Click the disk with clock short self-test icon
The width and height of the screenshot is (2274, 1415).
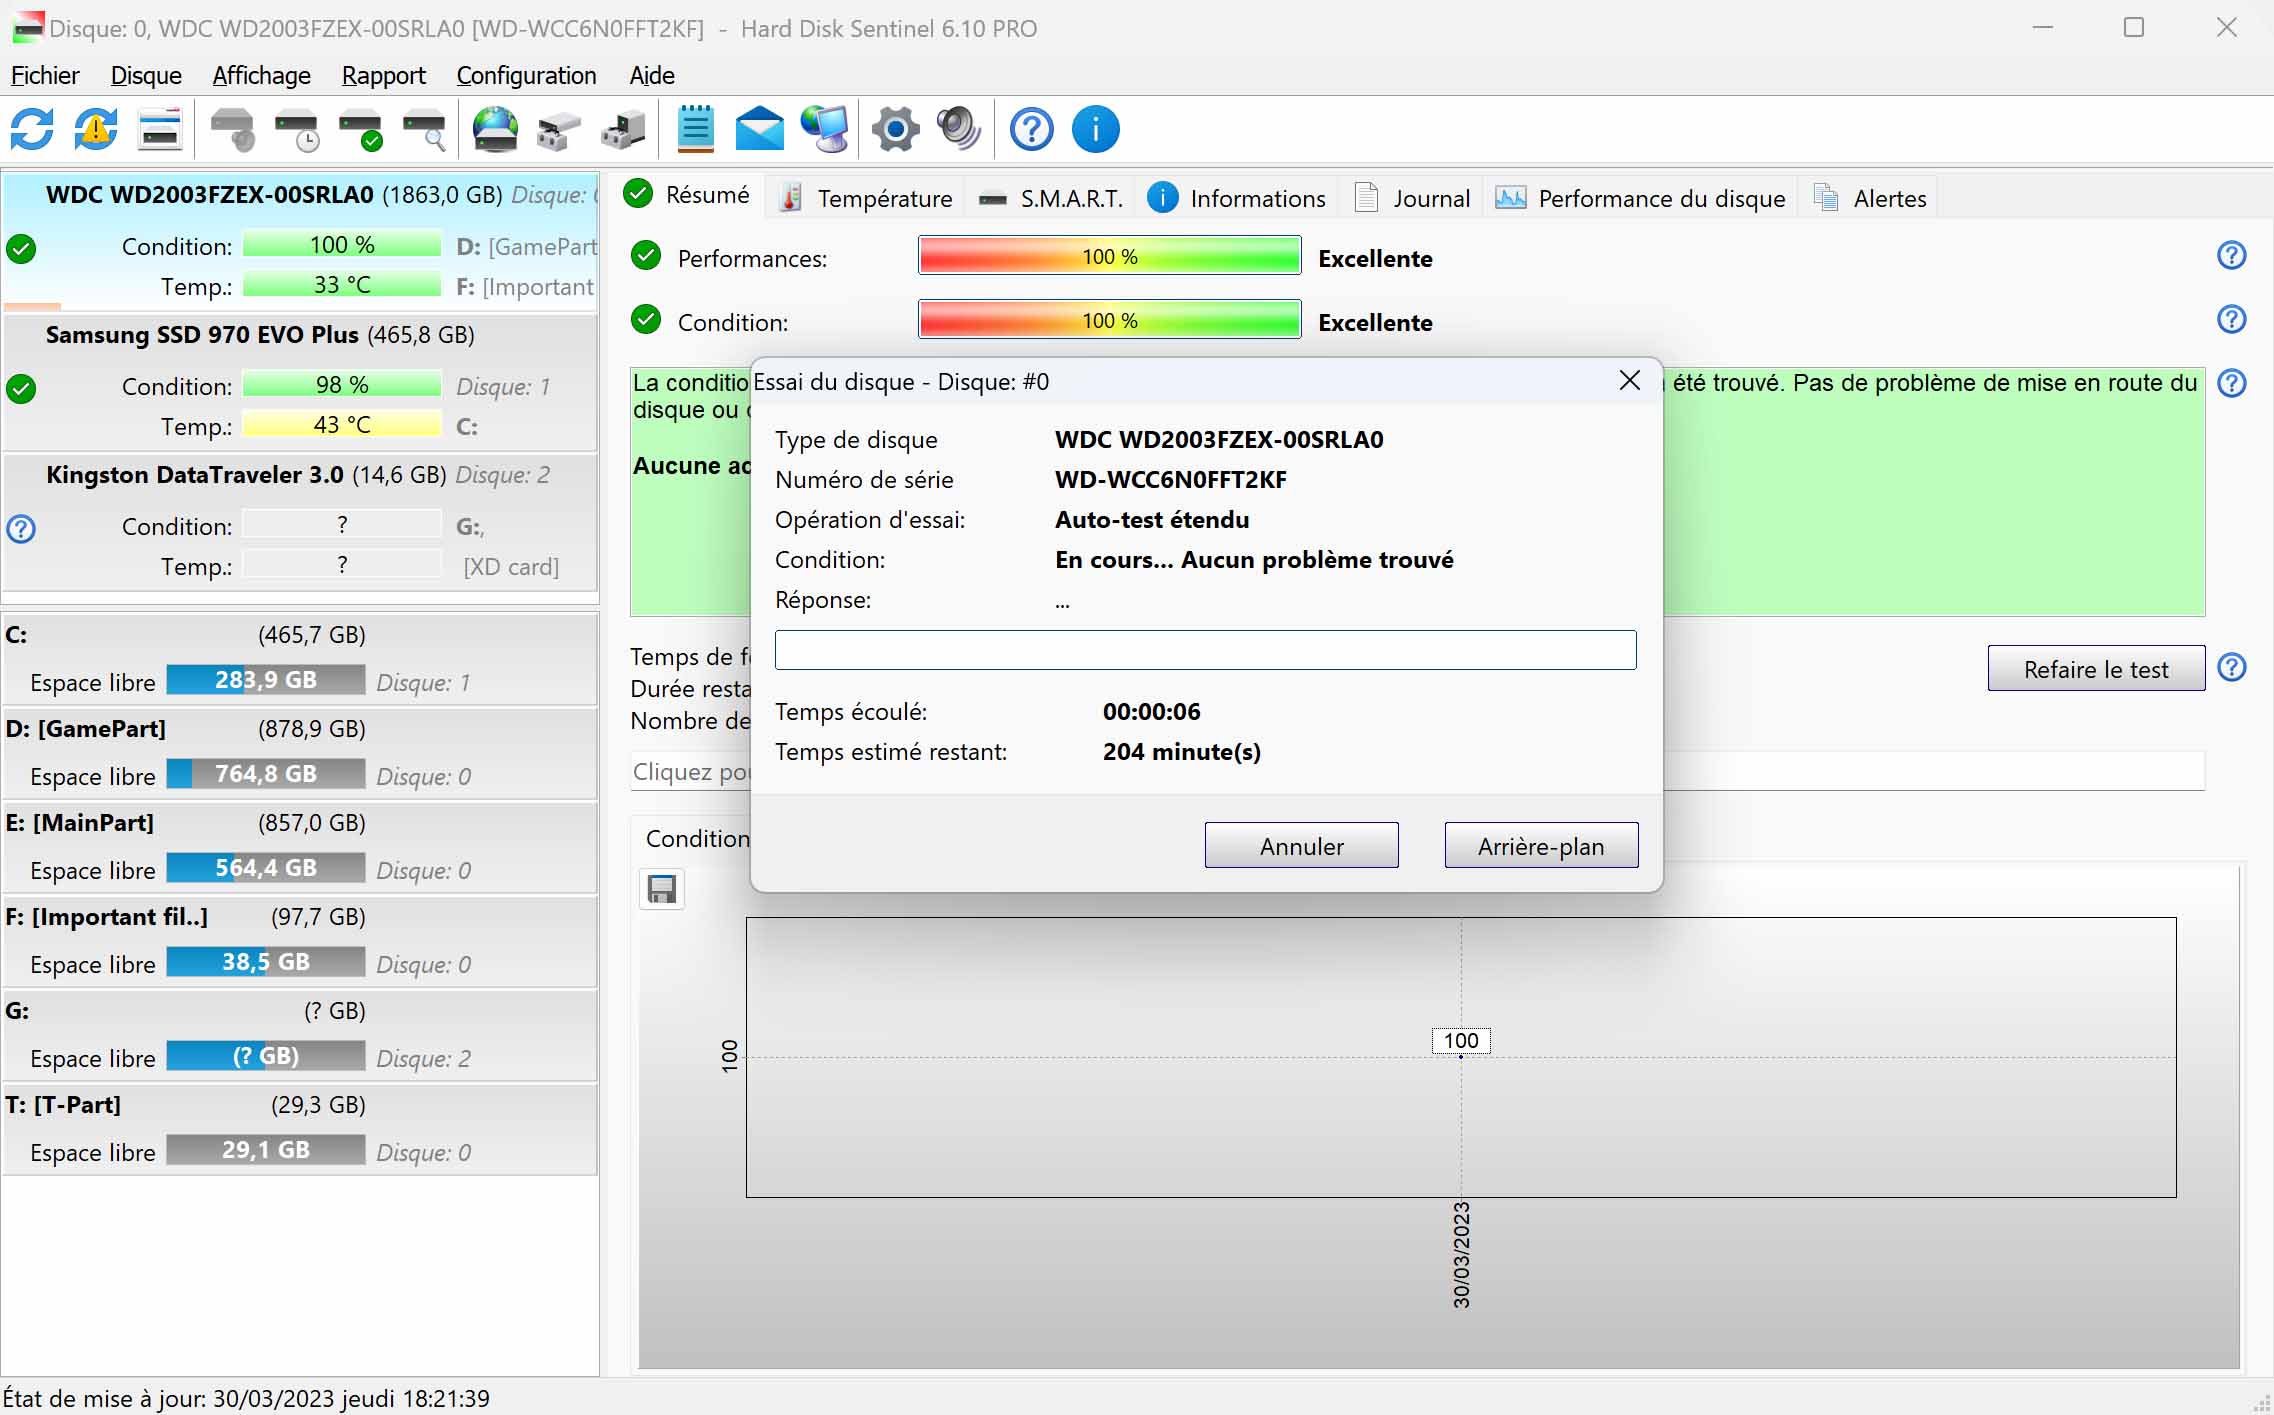[296, 130]
